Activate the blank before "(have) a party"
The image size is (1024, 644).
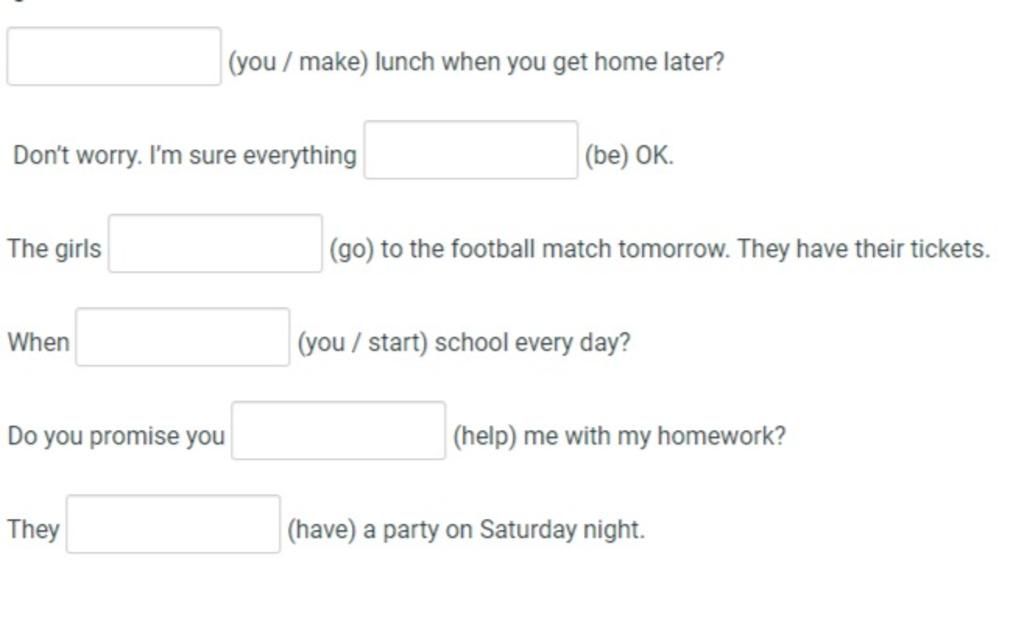(174, 524)
